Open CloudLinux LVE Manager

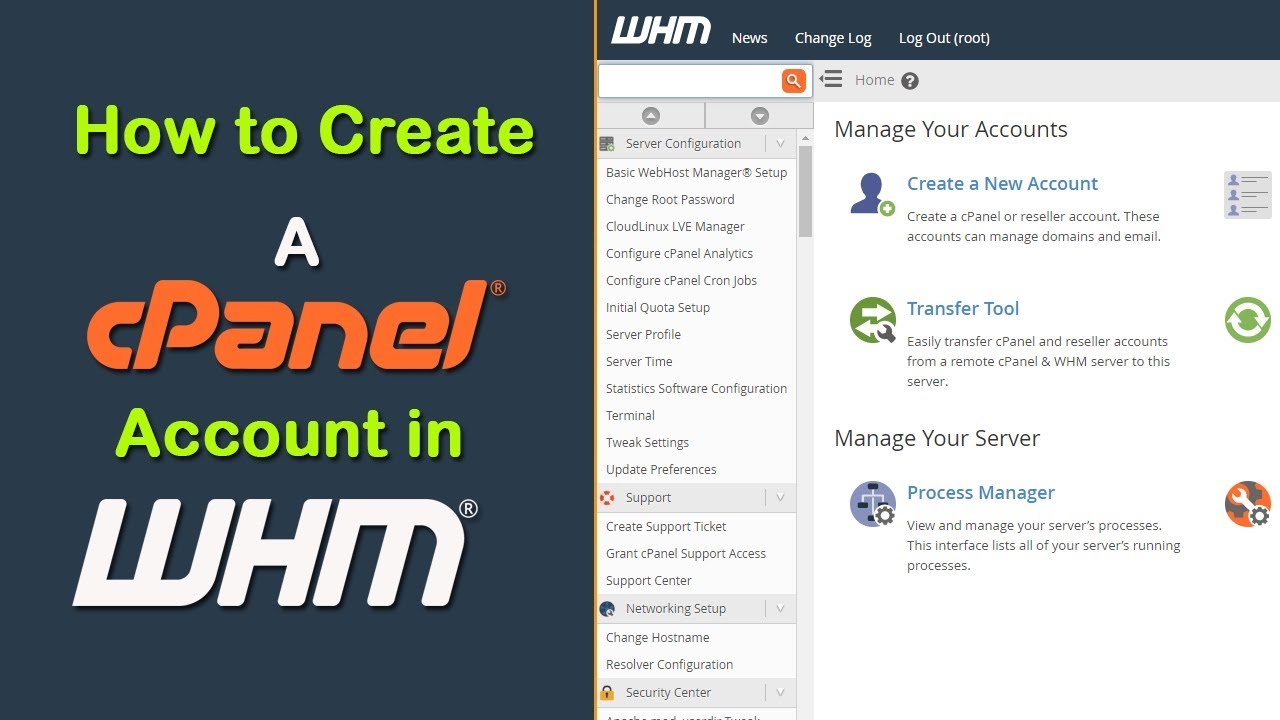675,227
